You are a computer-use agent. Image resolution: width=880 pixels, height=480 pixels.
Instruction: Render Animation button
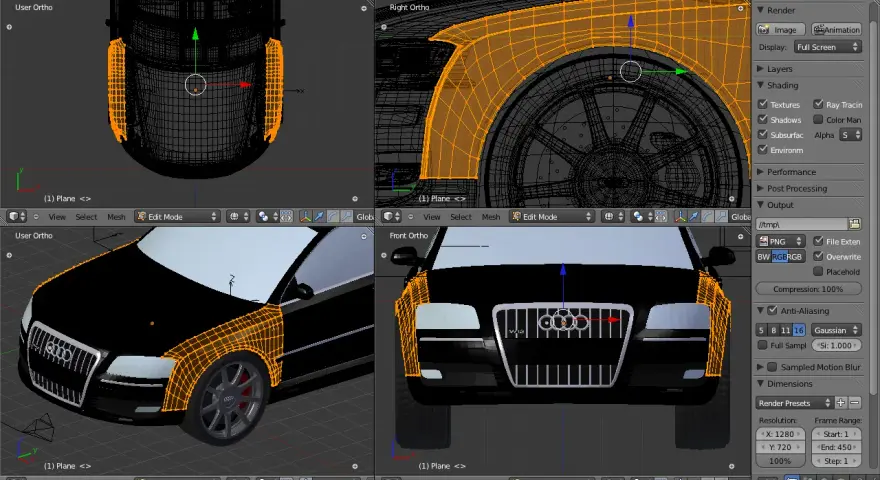[x=837, y=30]
